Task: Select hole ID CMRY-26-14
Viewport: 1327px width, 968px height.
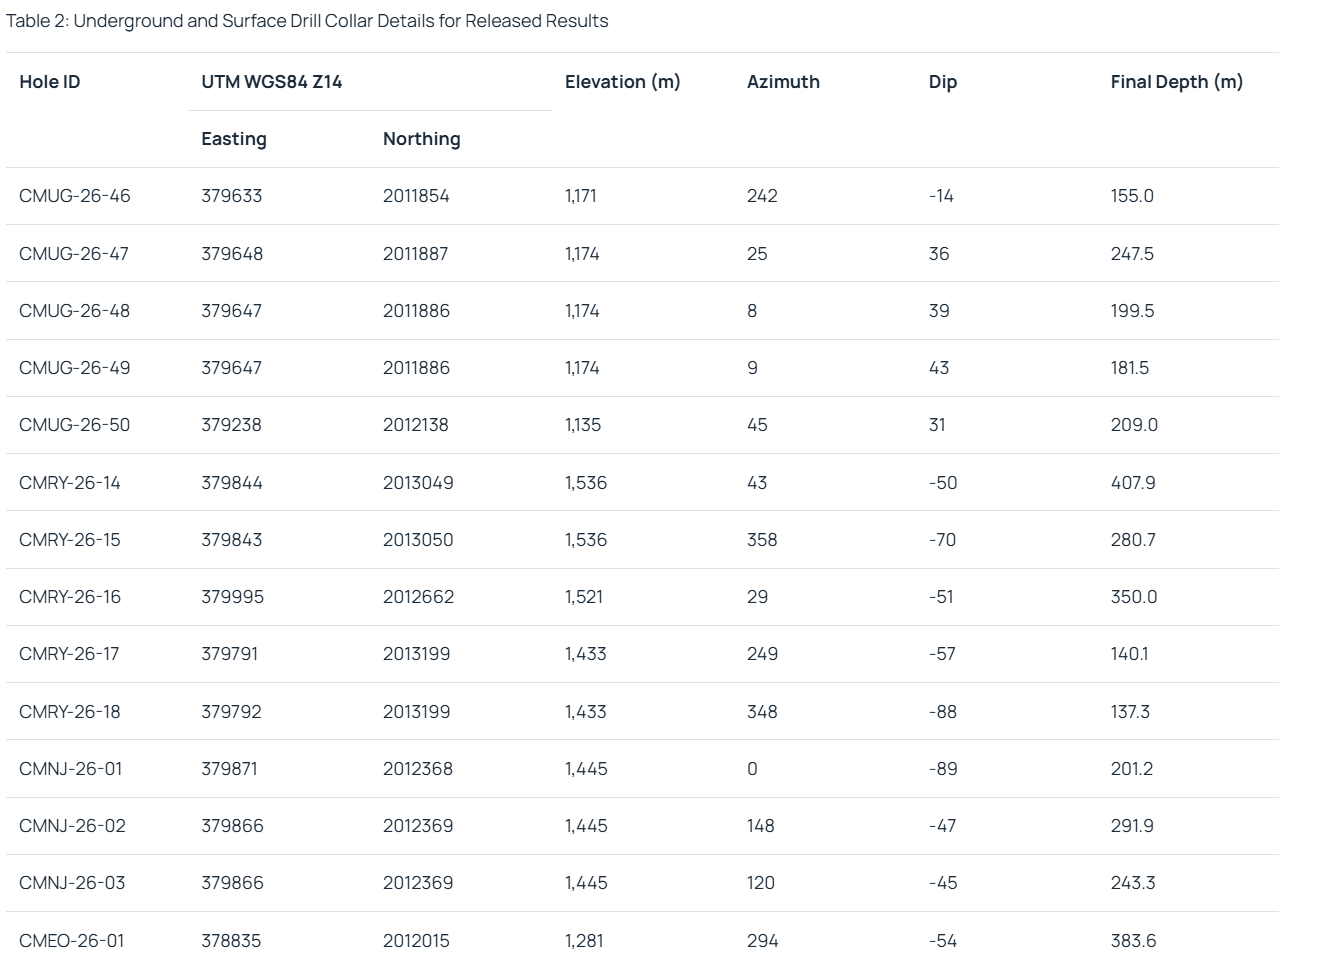Action: pyautogui.click(x=70, y=483)
